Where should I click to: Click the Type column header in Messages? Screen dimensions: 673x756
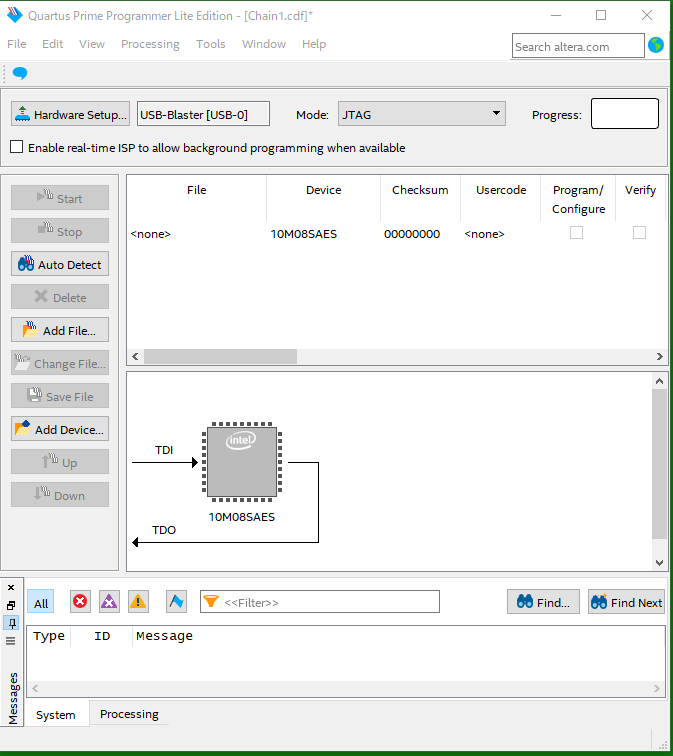pos(49,636)
